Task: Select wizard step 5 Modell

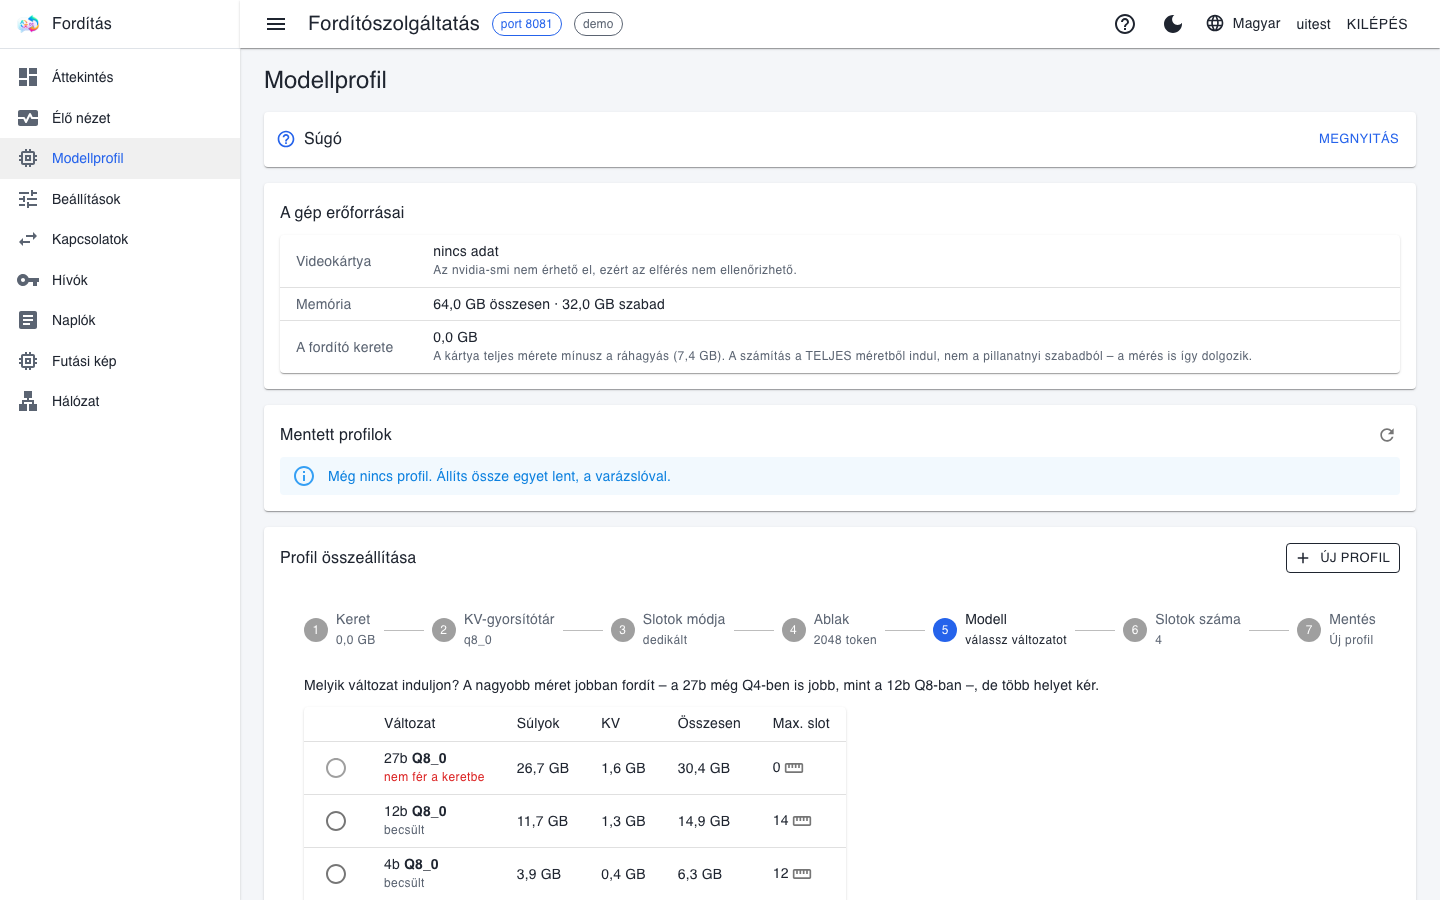Action: coord(1000,630)
